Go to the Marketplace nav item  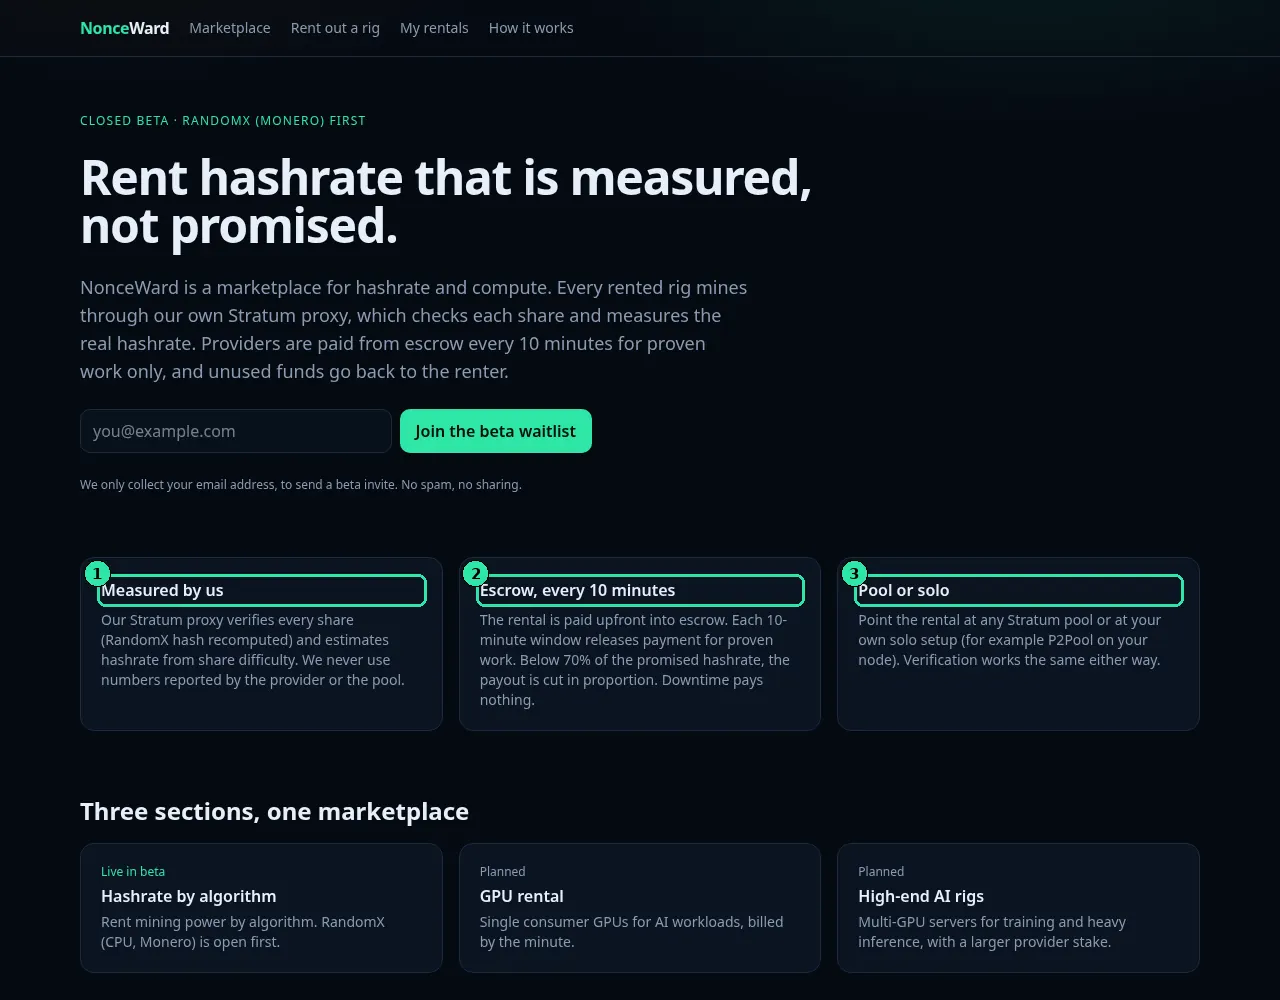click(229, 28)
